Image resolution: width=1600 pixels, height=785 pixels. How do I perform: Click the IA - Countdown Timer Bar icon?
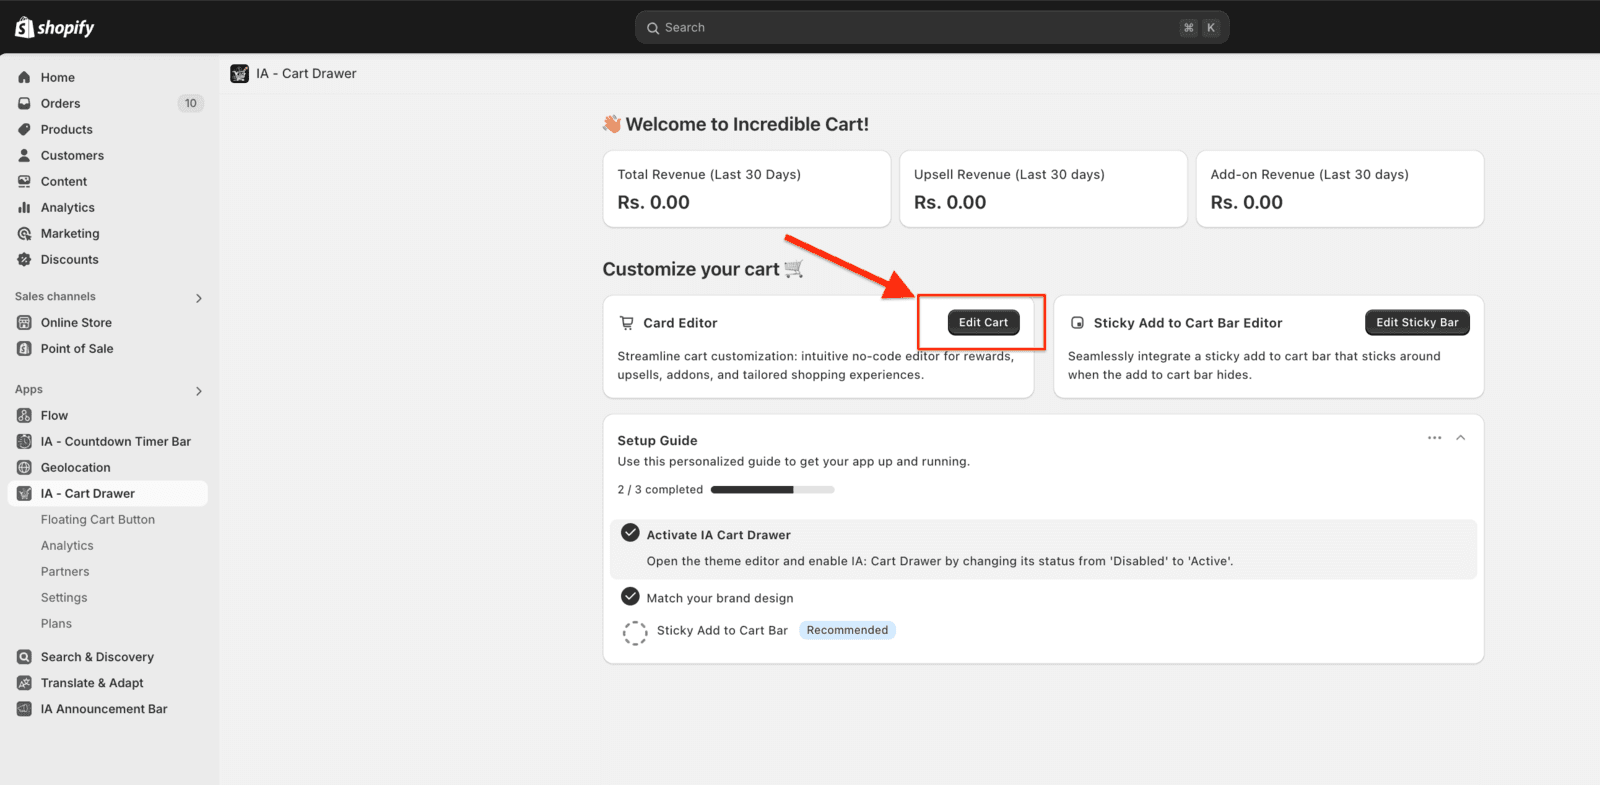tap(24, 441)
